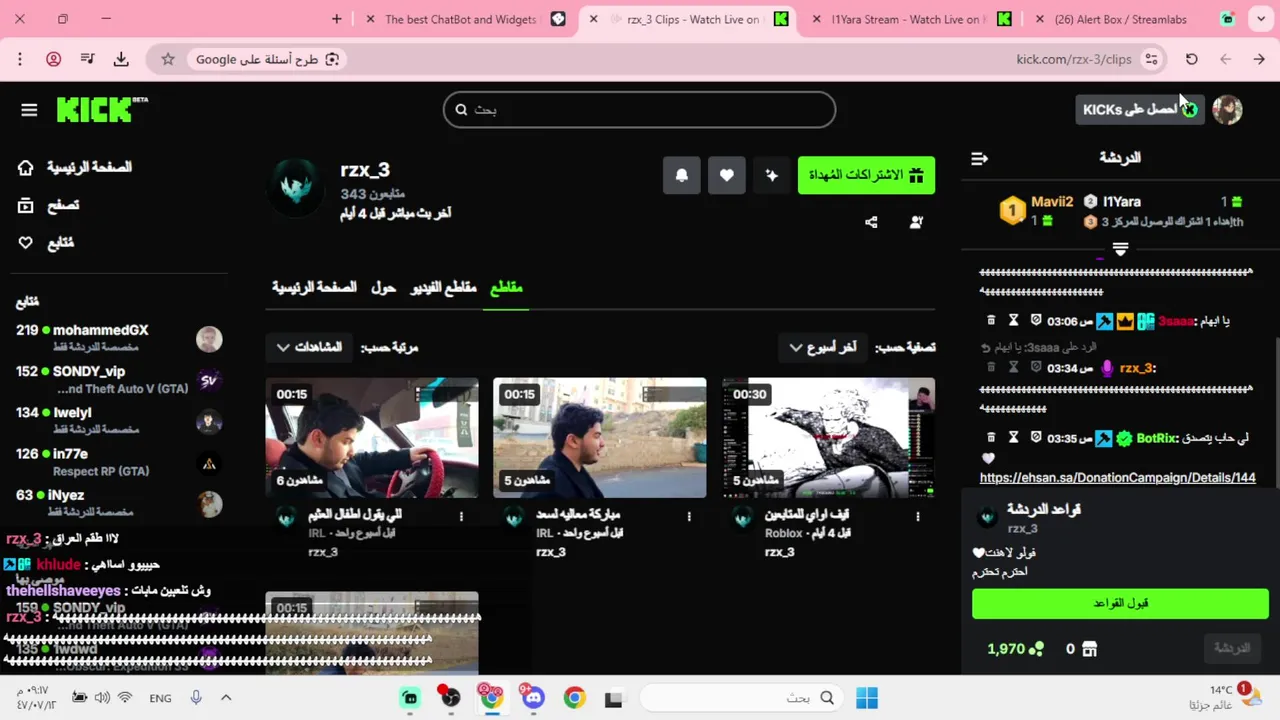This screenshot has width=1280, height=720.
Task: Switch to the حول tab
Action: 384,287
